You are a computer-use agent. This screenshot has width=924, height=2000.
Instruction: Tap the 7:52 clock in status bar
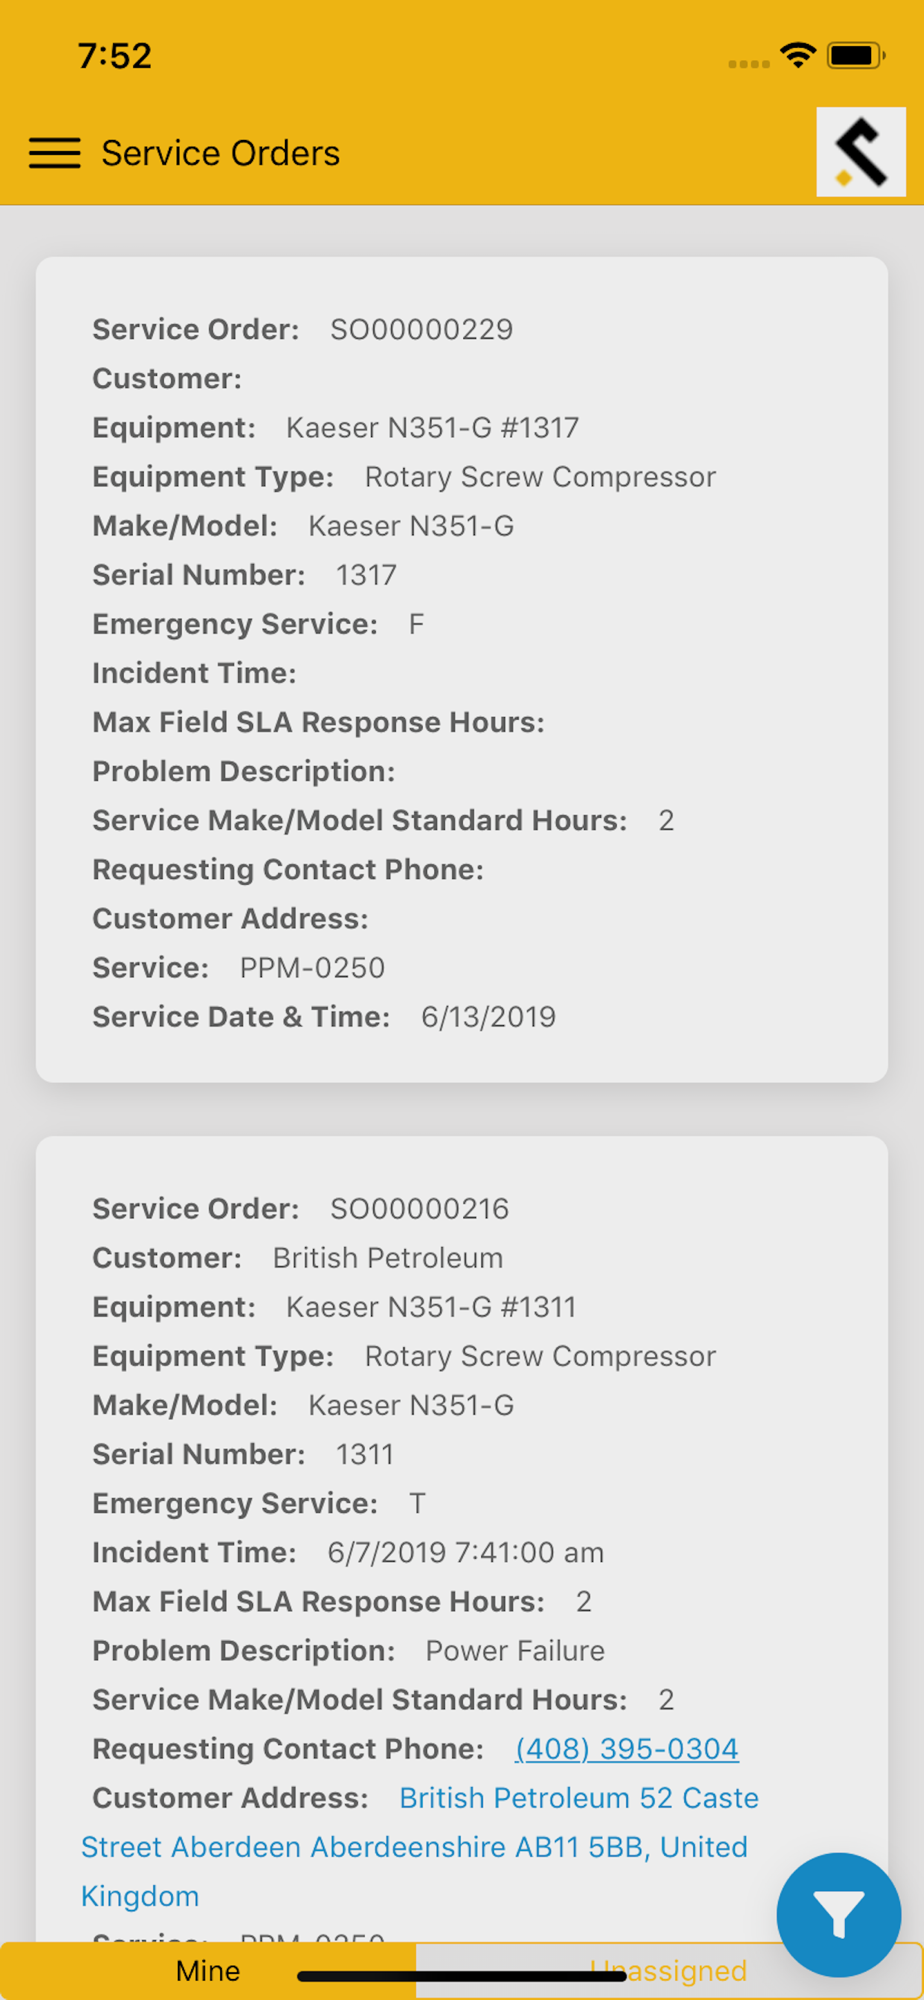115,55
